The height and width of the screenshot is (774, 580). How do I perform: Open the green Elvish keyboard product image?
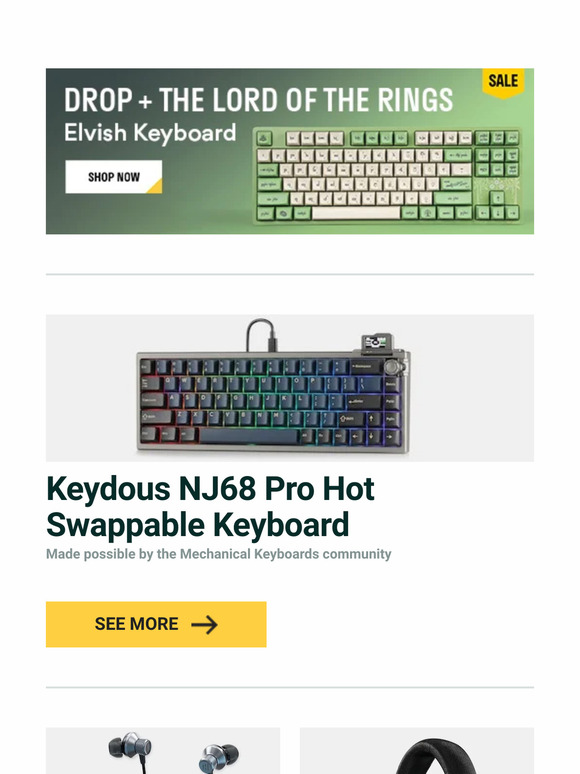coord(388,176)
